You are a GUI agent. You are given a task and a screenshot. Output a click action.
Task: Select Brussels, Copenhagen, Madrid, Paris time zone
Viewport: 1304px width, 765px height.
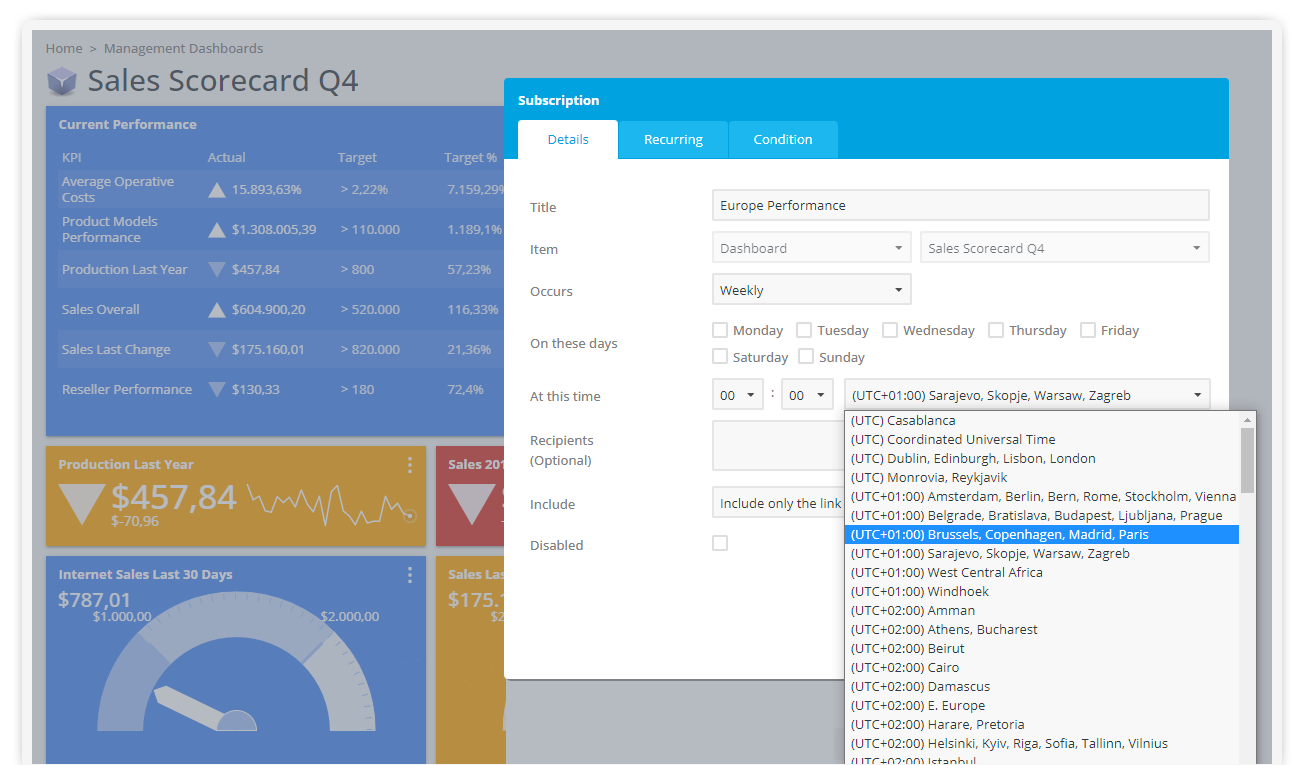(1042, 535)
